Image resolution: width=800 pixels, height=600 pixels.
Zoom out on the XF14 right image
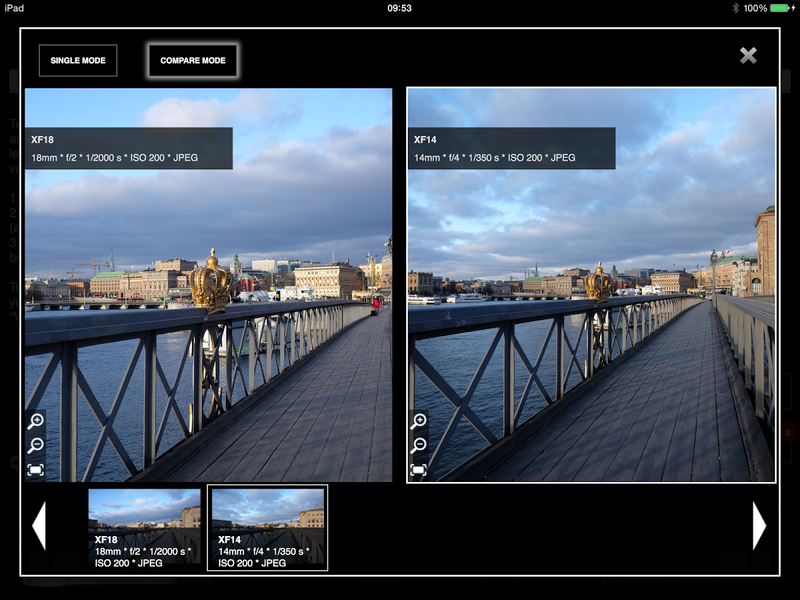(419, 445)
